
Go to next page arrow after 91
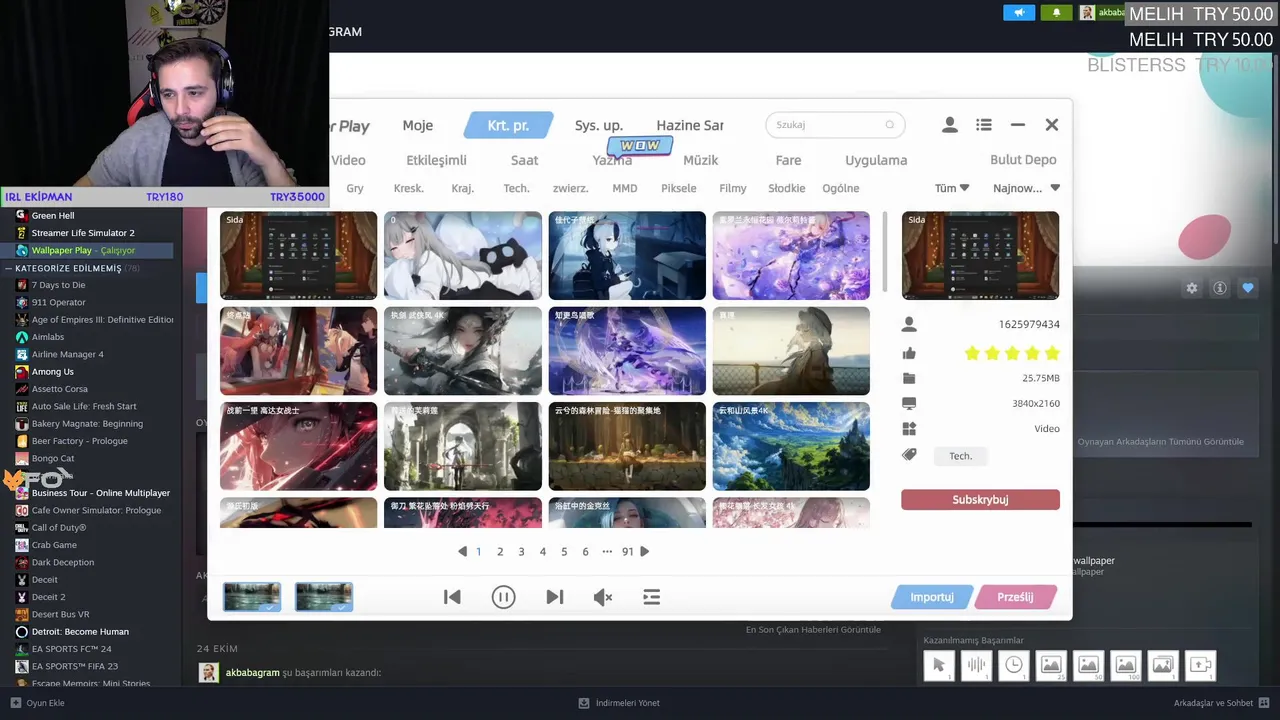(644, 551)
